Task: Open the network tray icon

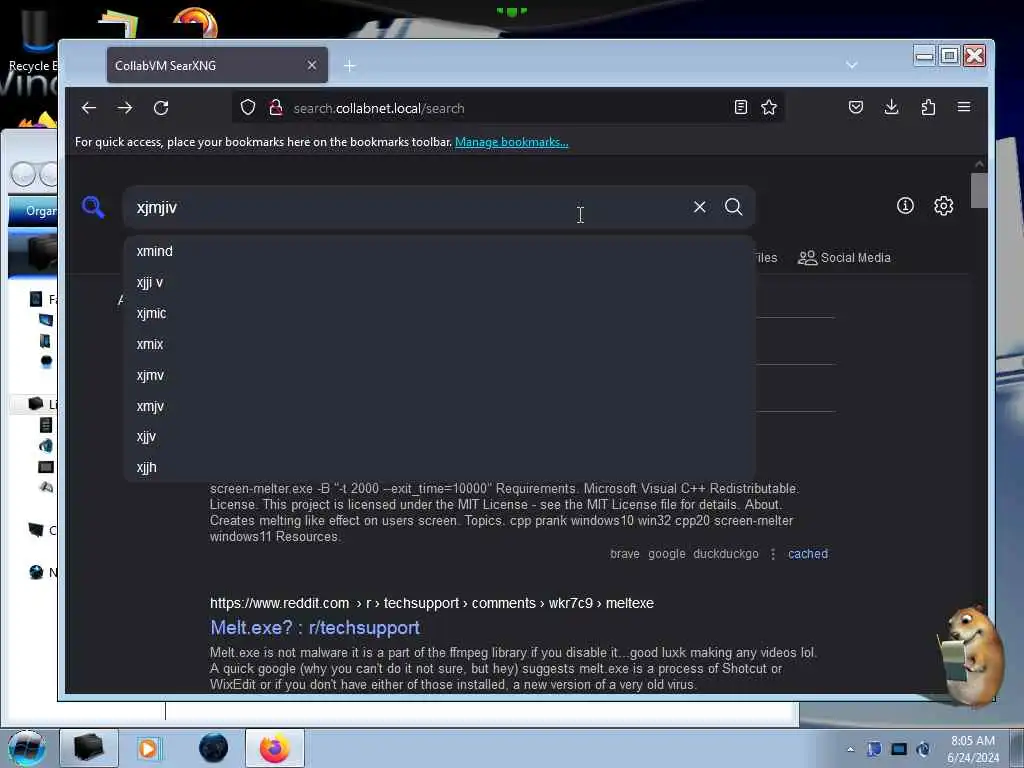Action: tap(899, 749)
